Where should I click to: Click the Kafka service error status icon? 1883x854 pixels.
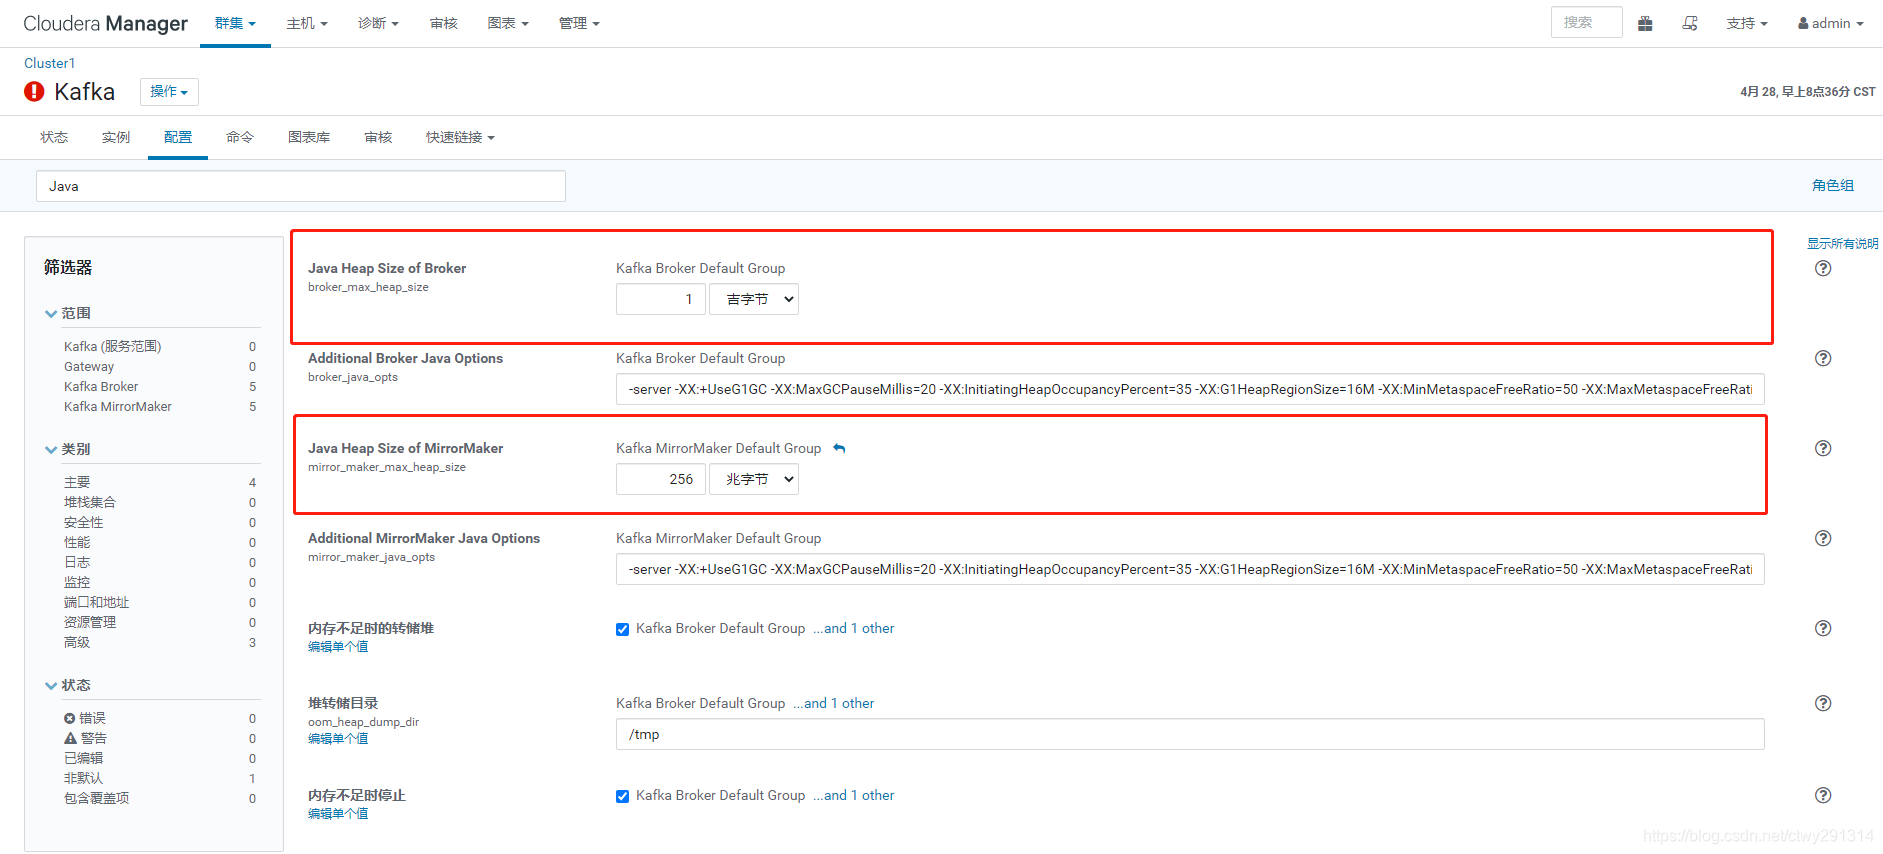coord(34,92)
